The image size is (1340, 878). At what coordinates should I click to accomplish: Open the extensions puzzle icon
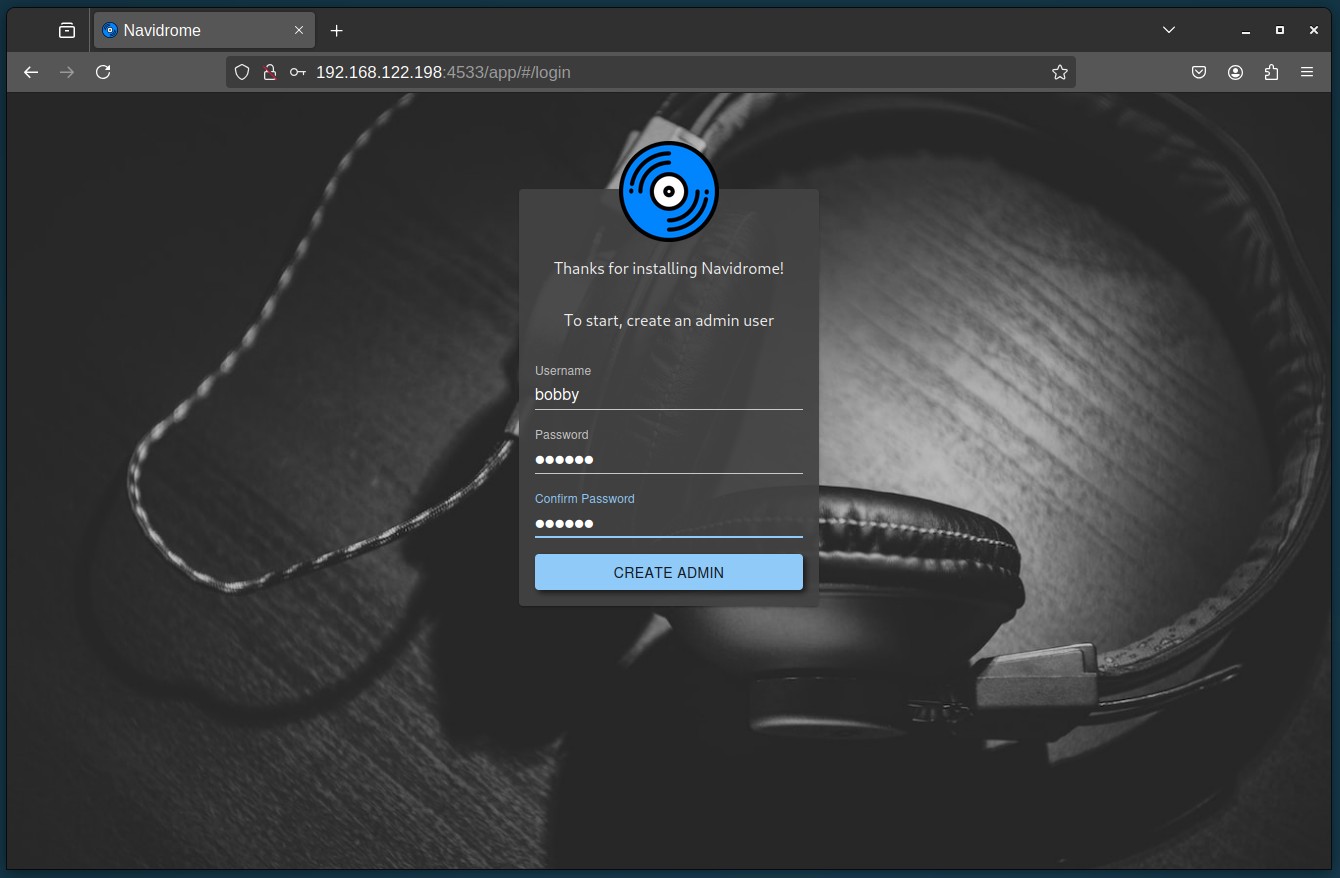click(1271, 72)
